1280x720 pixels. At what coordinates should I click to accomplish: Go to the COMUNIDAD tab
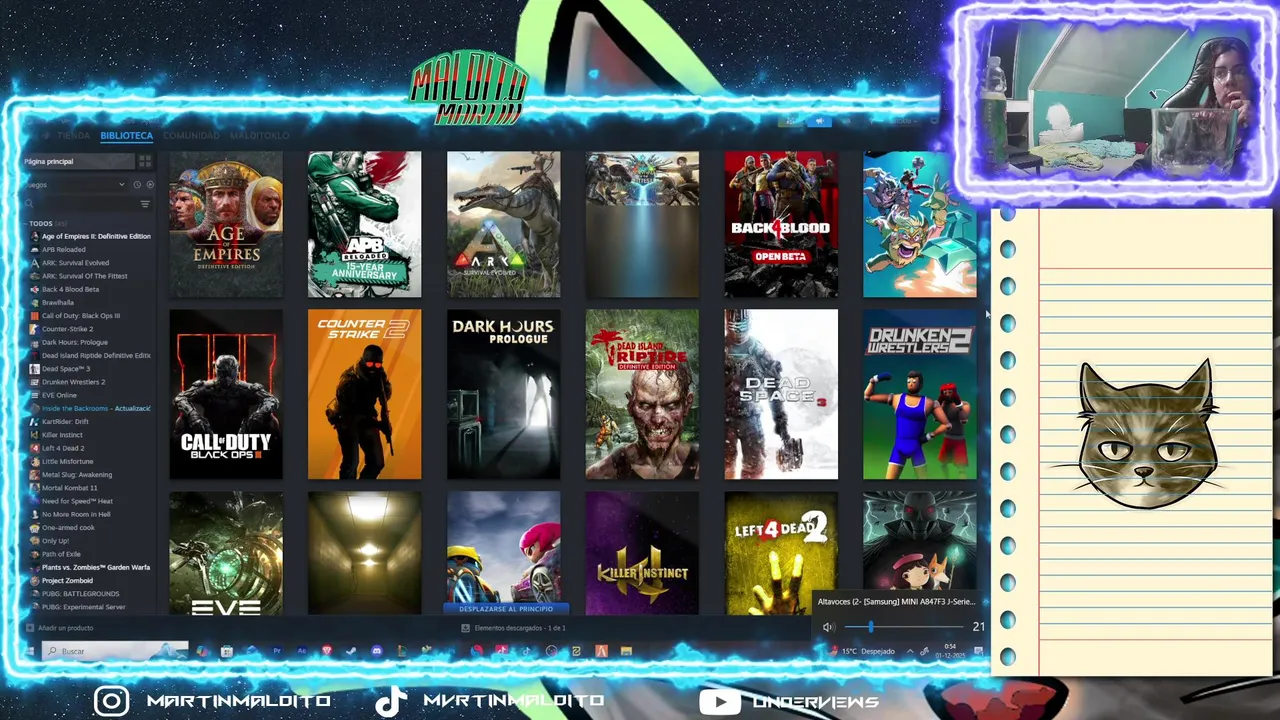click(x=191, y=135)
